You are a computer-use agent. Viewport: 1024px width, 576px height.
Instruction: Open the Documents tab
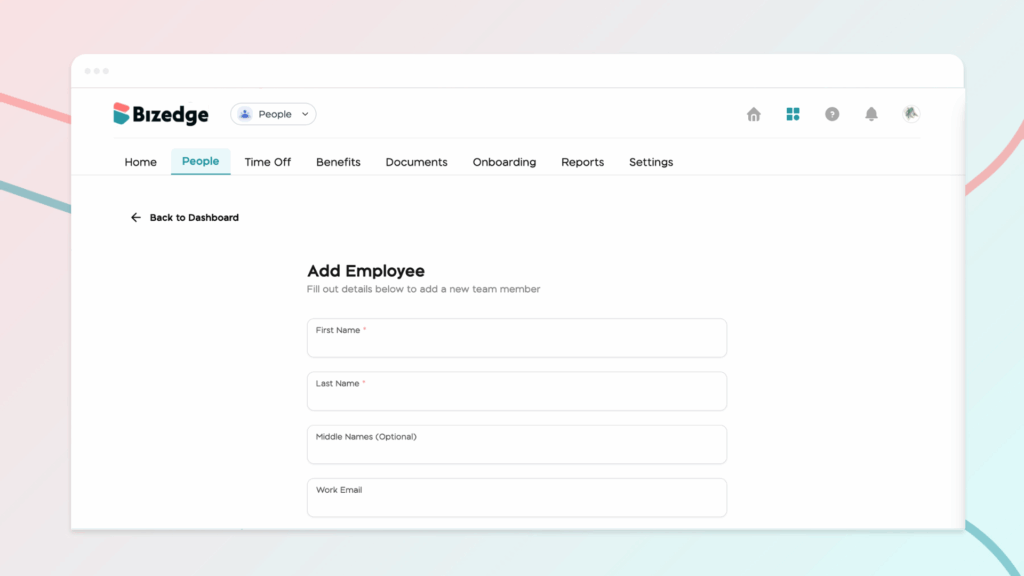[416, 162]
